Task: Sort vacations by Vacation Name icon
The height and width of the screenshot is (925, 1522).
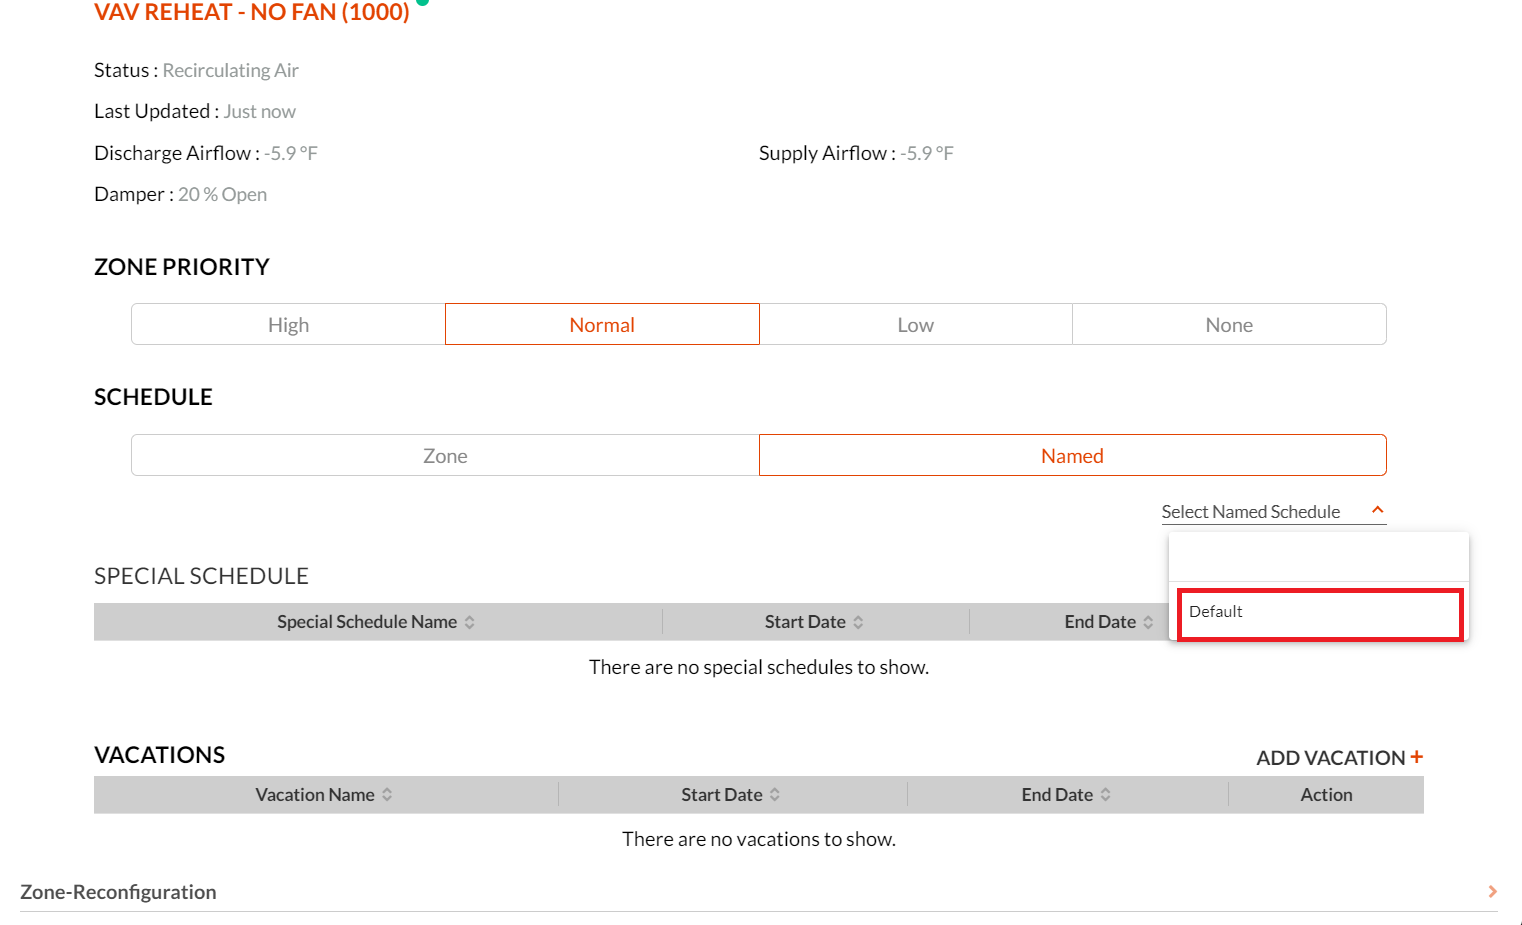Action: click(387, 795)
